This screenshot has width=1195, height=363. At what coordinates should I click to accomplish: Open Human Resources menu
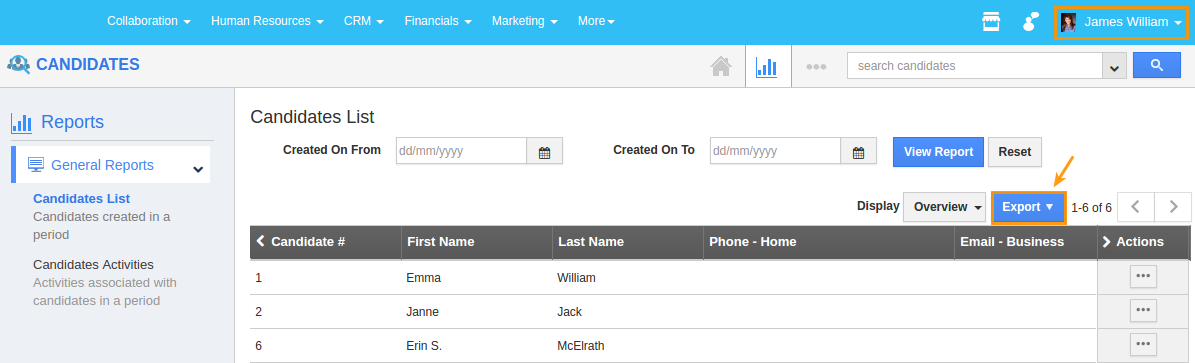coord(268,21)
